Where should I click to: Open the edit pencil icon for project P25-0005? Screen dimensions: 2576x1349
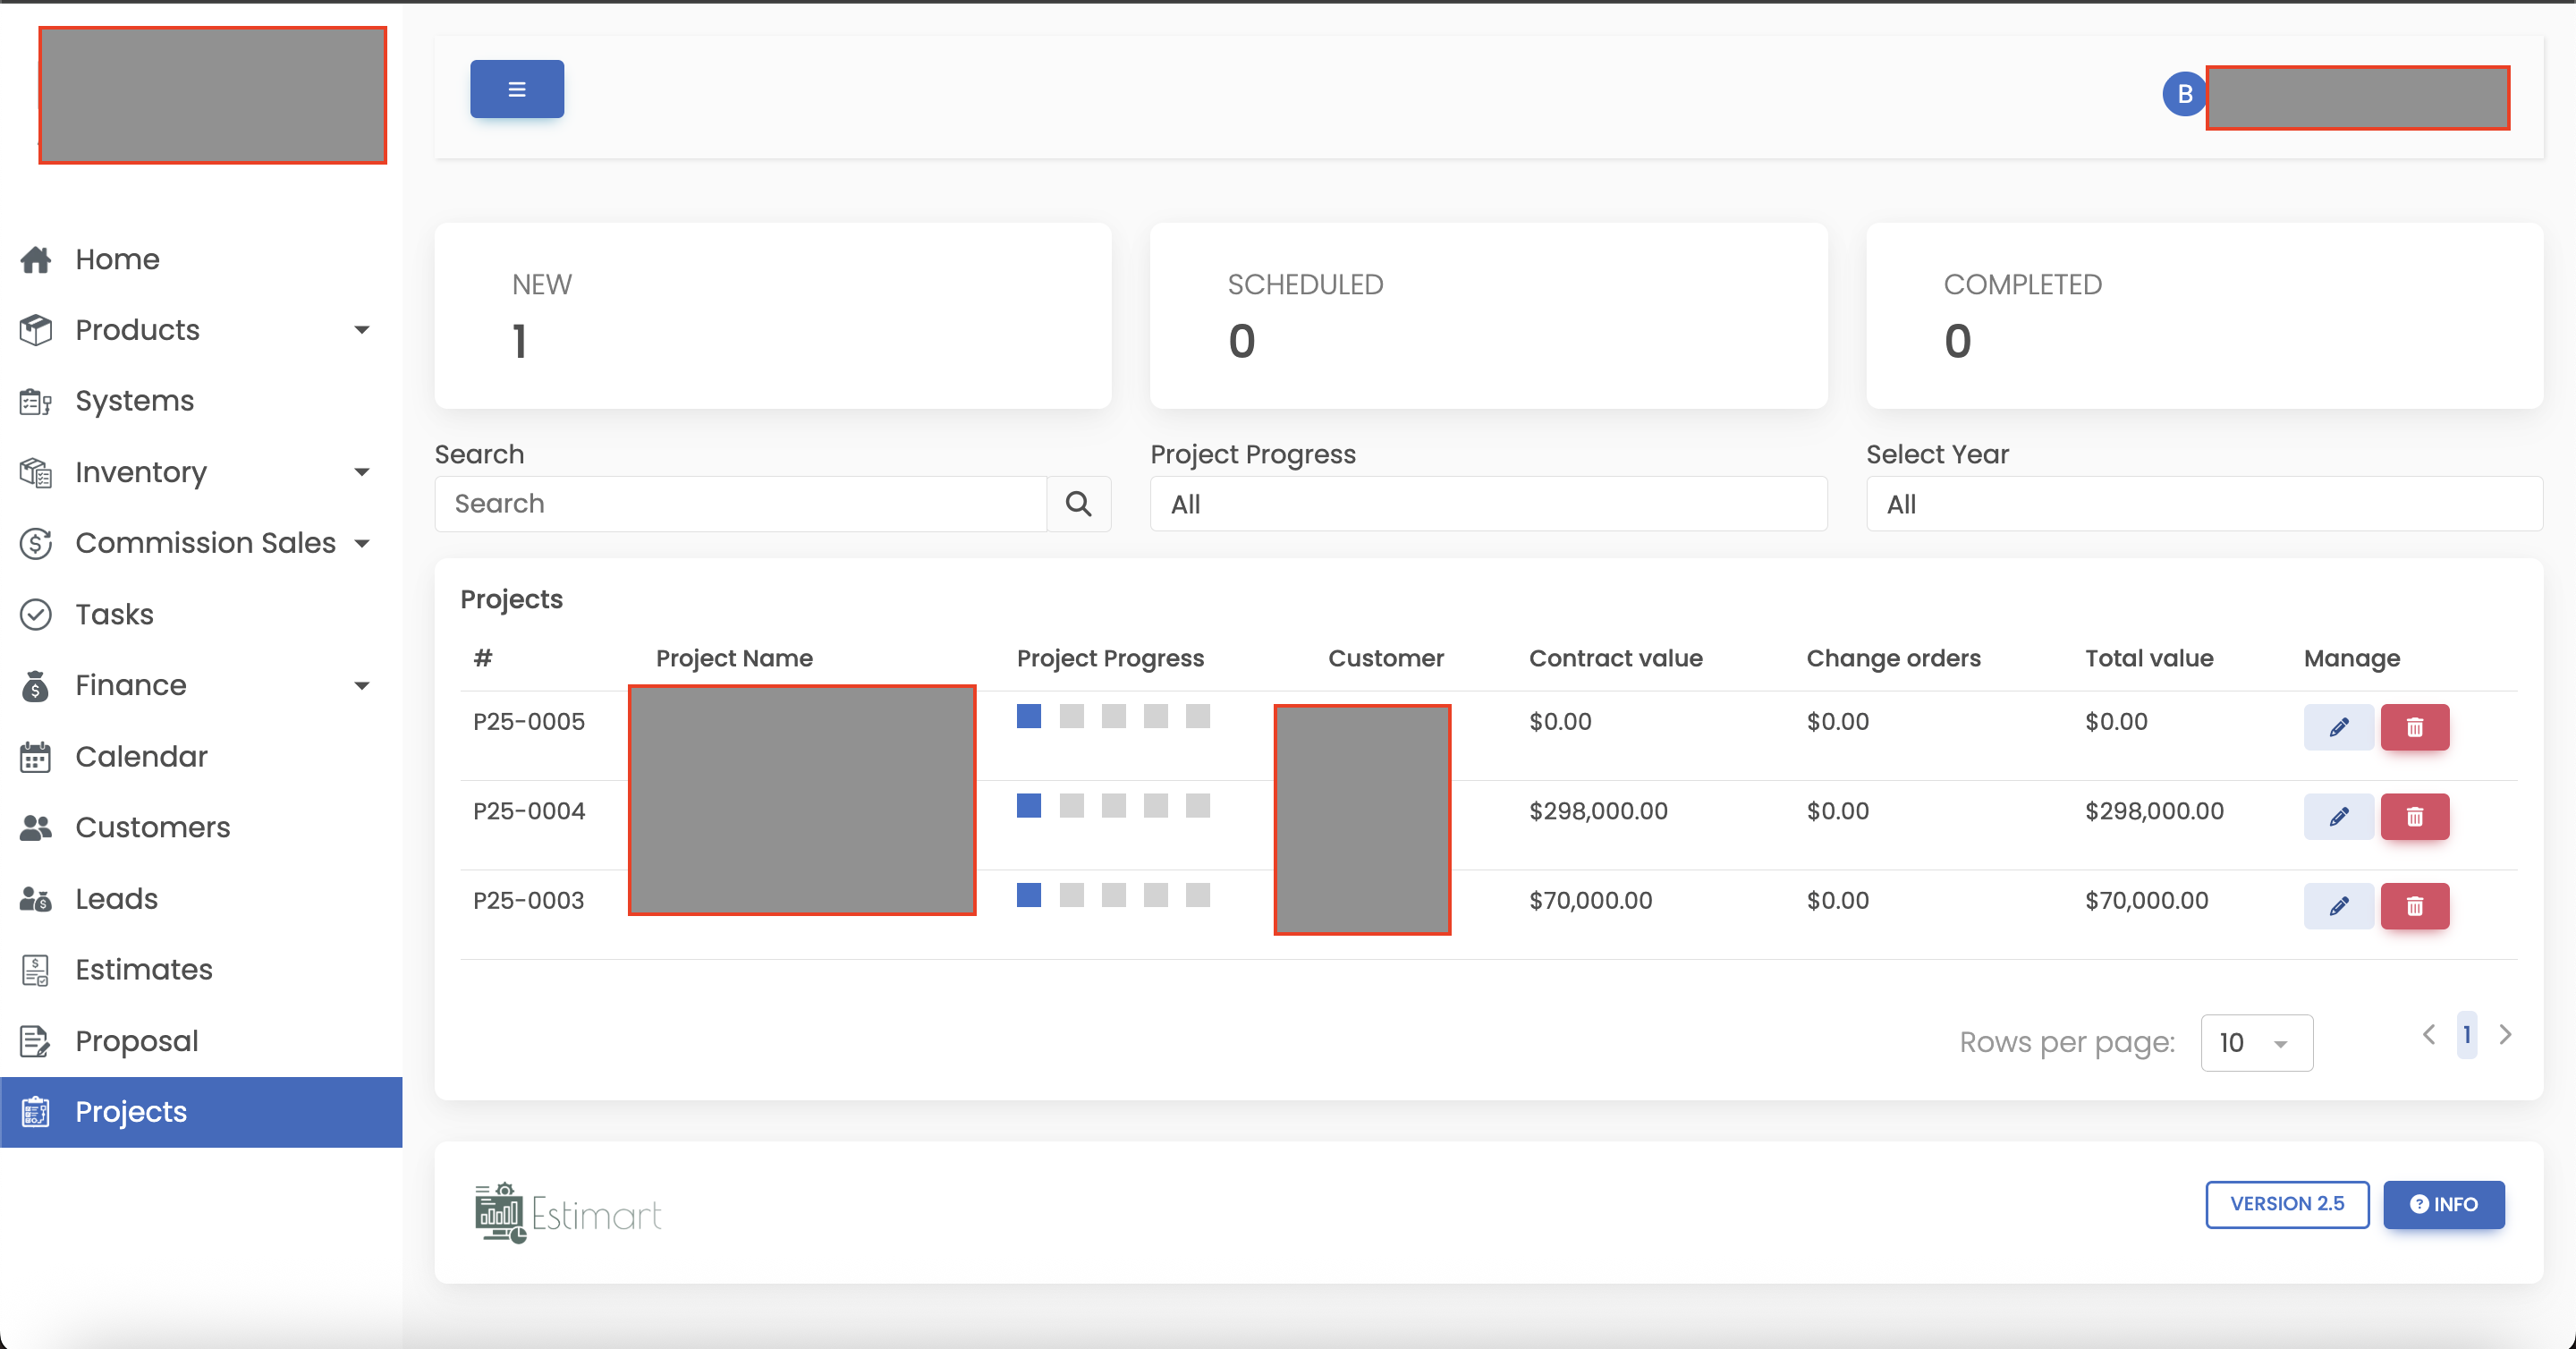tap(2338, 727)
